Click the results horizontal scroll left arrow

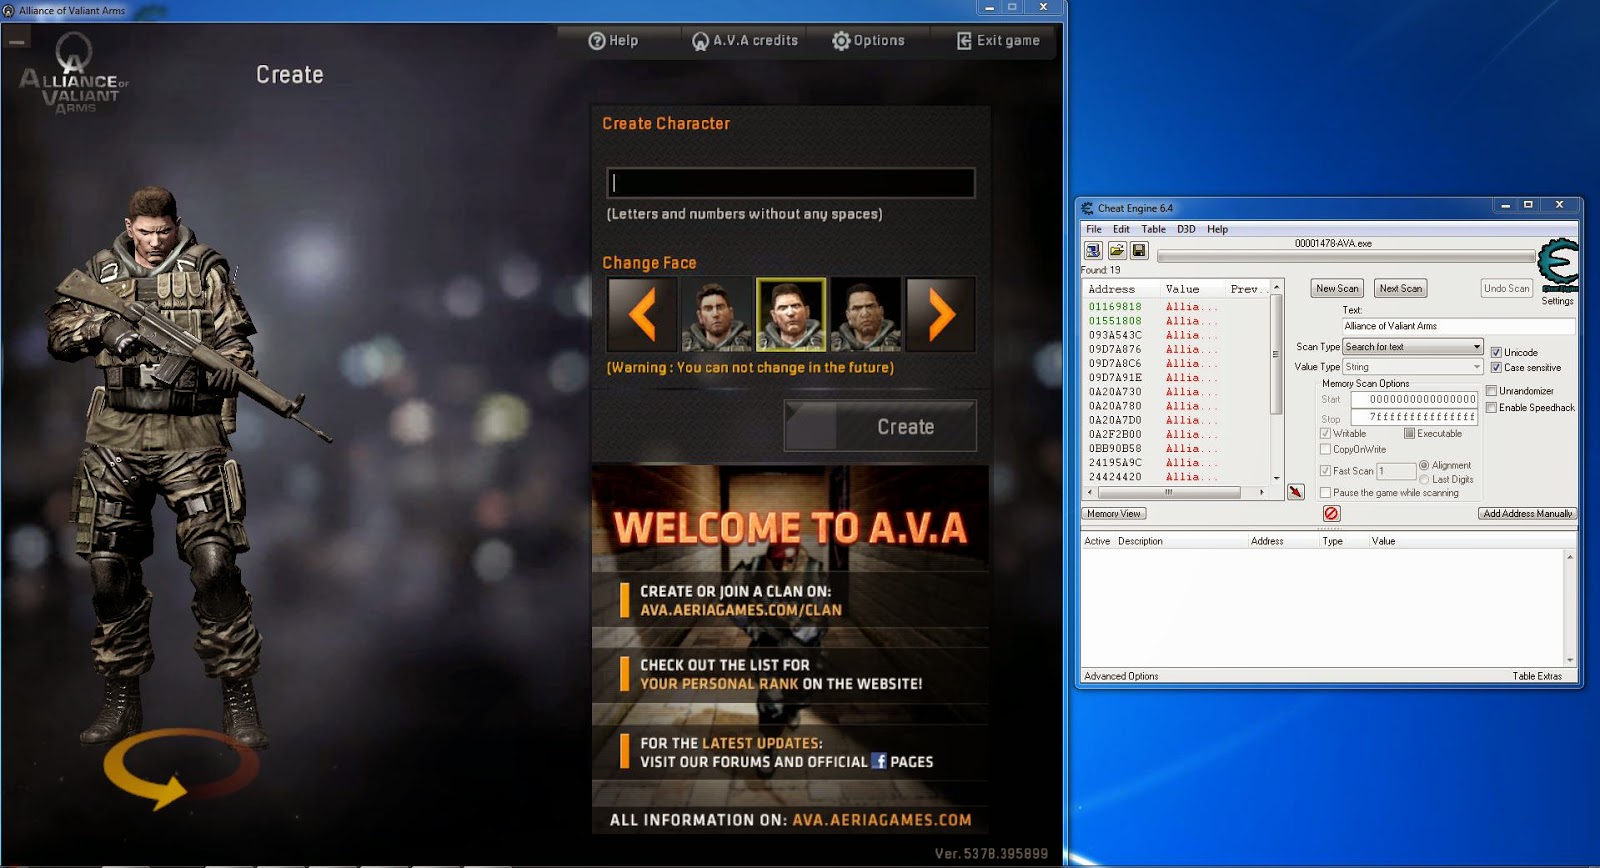(x=1092, y=492)
